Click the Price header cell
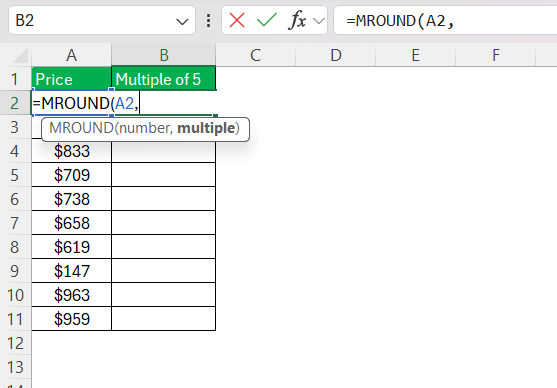This screenshot has width=557, height=388. coord(71,79)
